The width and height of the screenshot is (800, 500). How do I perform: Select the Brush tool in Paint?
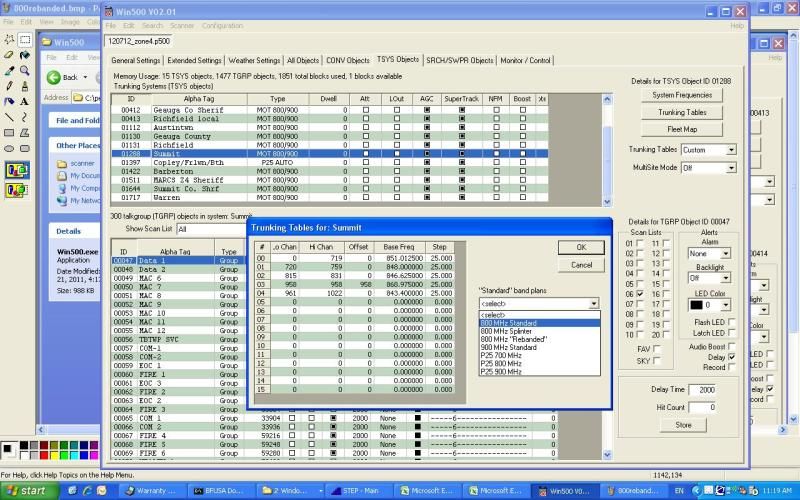pyautogui.click(x=24, y=86)
